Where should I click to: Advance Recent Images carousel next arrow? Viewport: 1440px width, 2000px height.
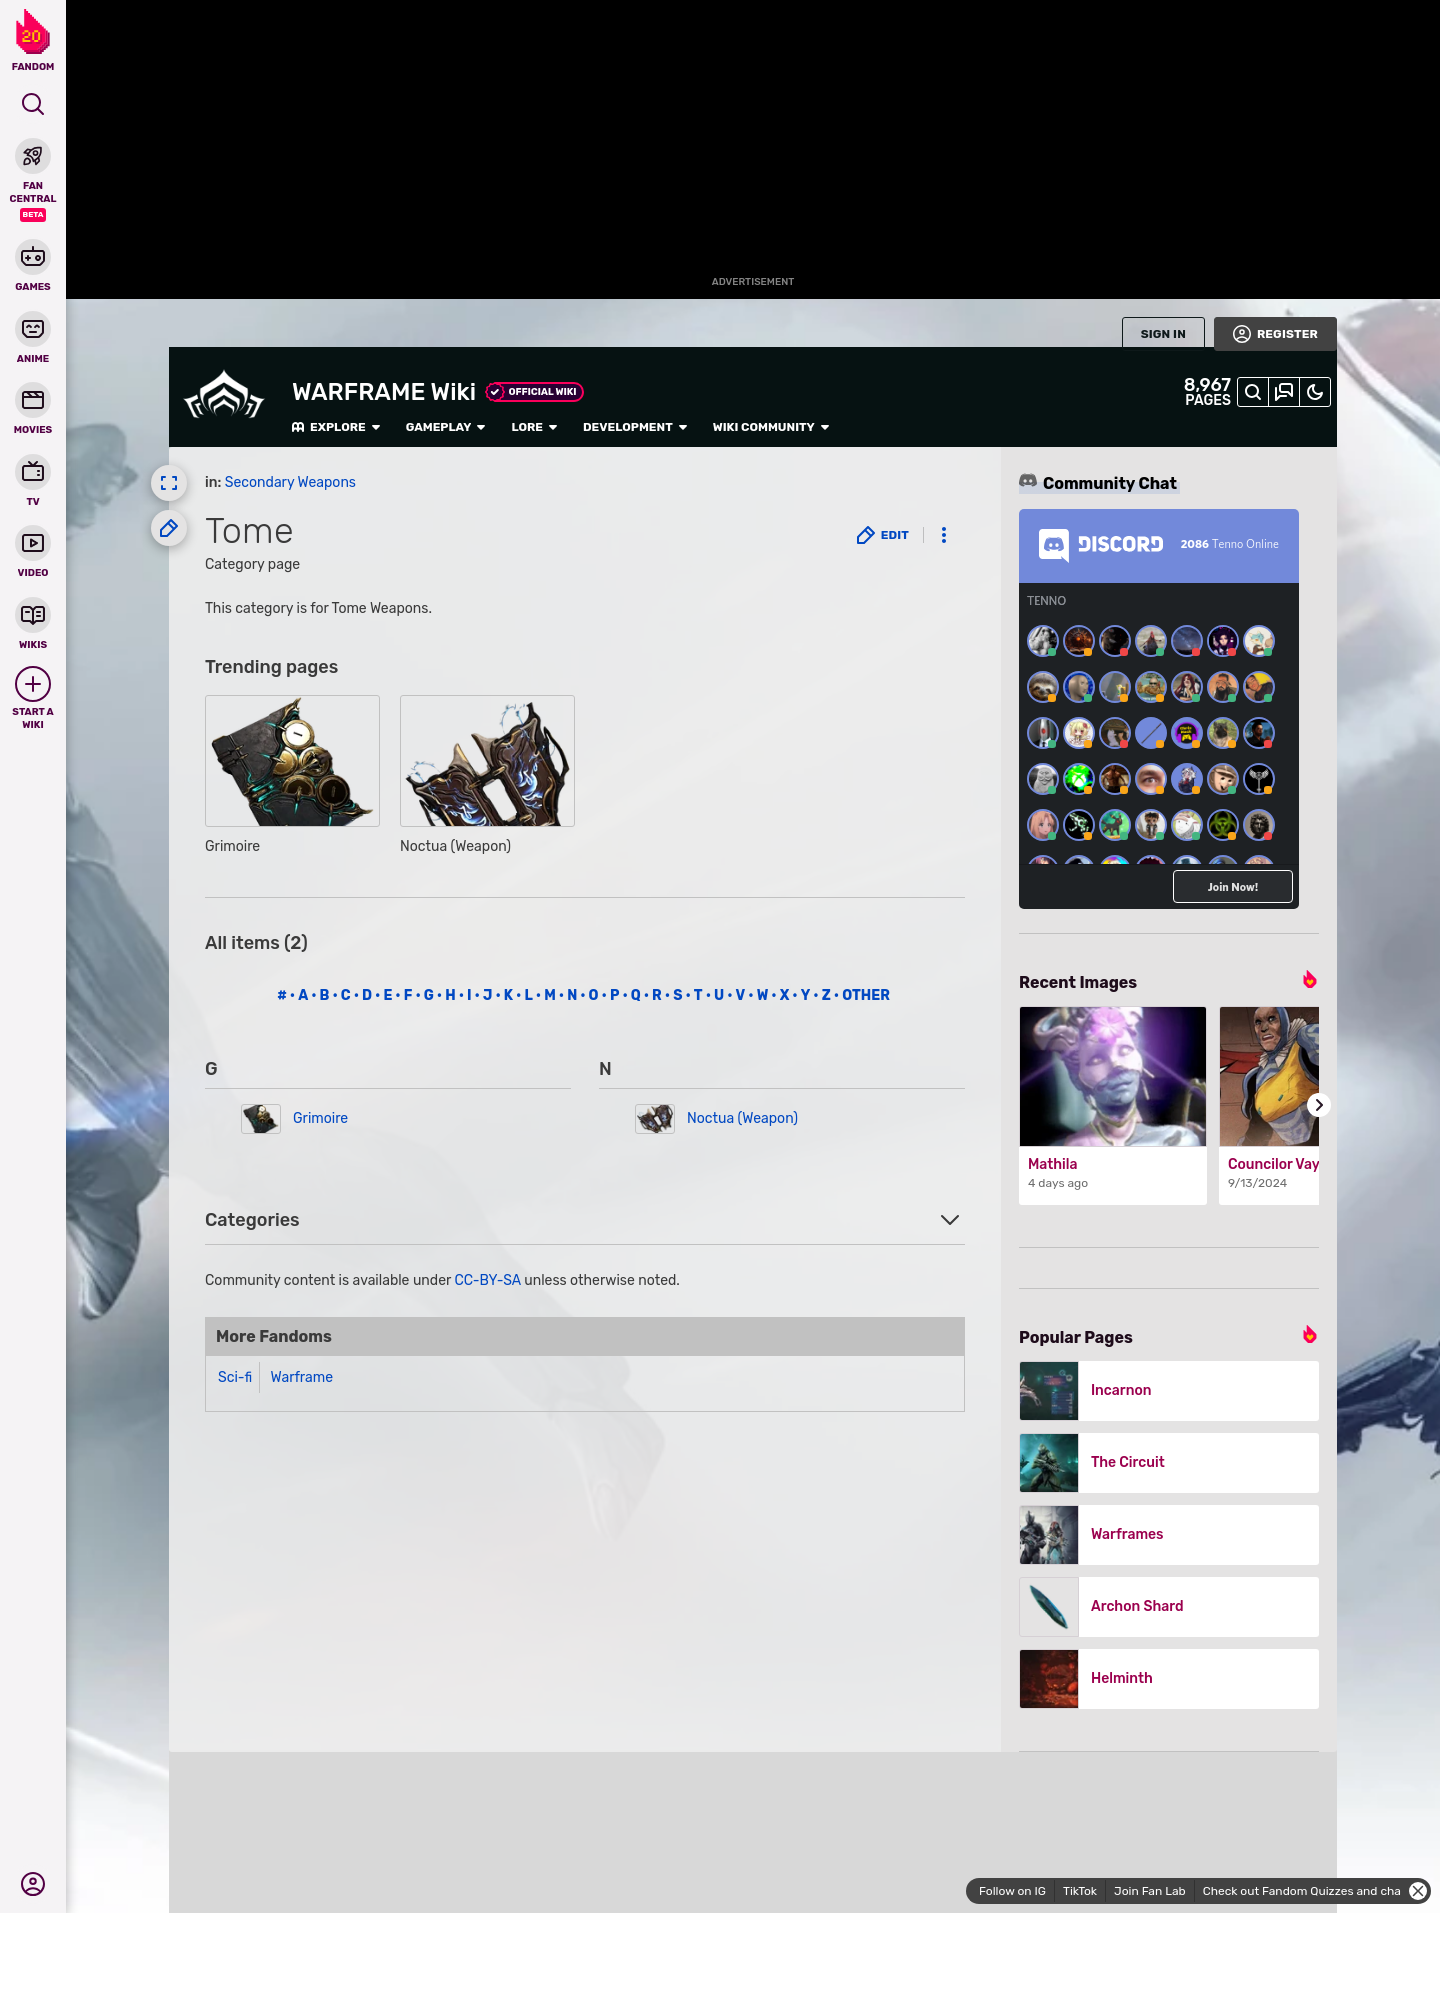[1319, 1105]
